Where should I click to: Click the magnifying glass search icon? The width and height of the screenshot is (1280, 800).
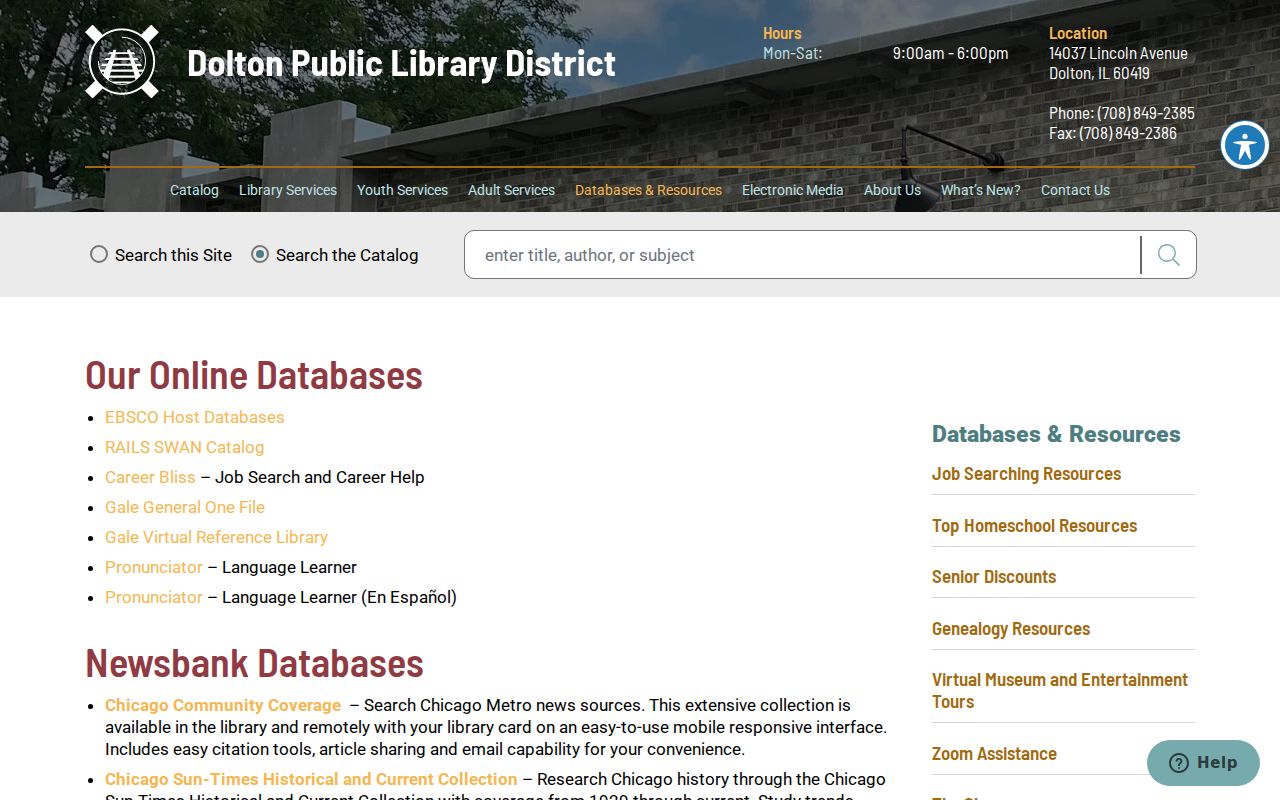point(1168,255)
